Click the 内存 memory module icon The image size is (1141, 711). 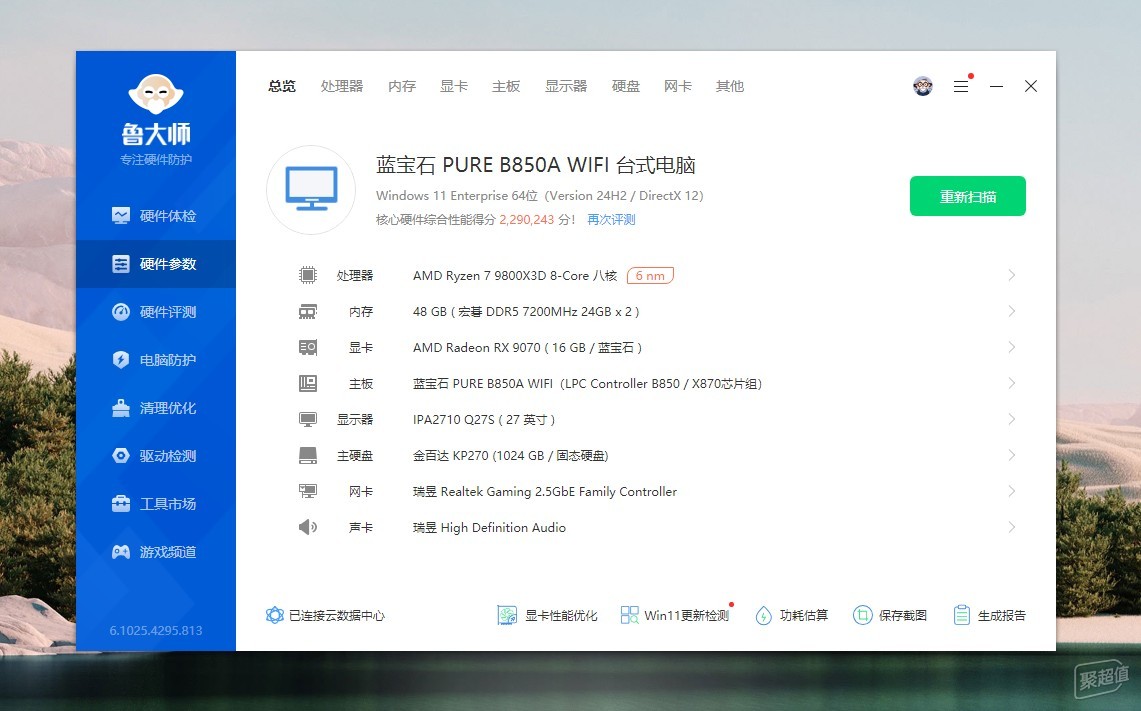click(308, 311)
